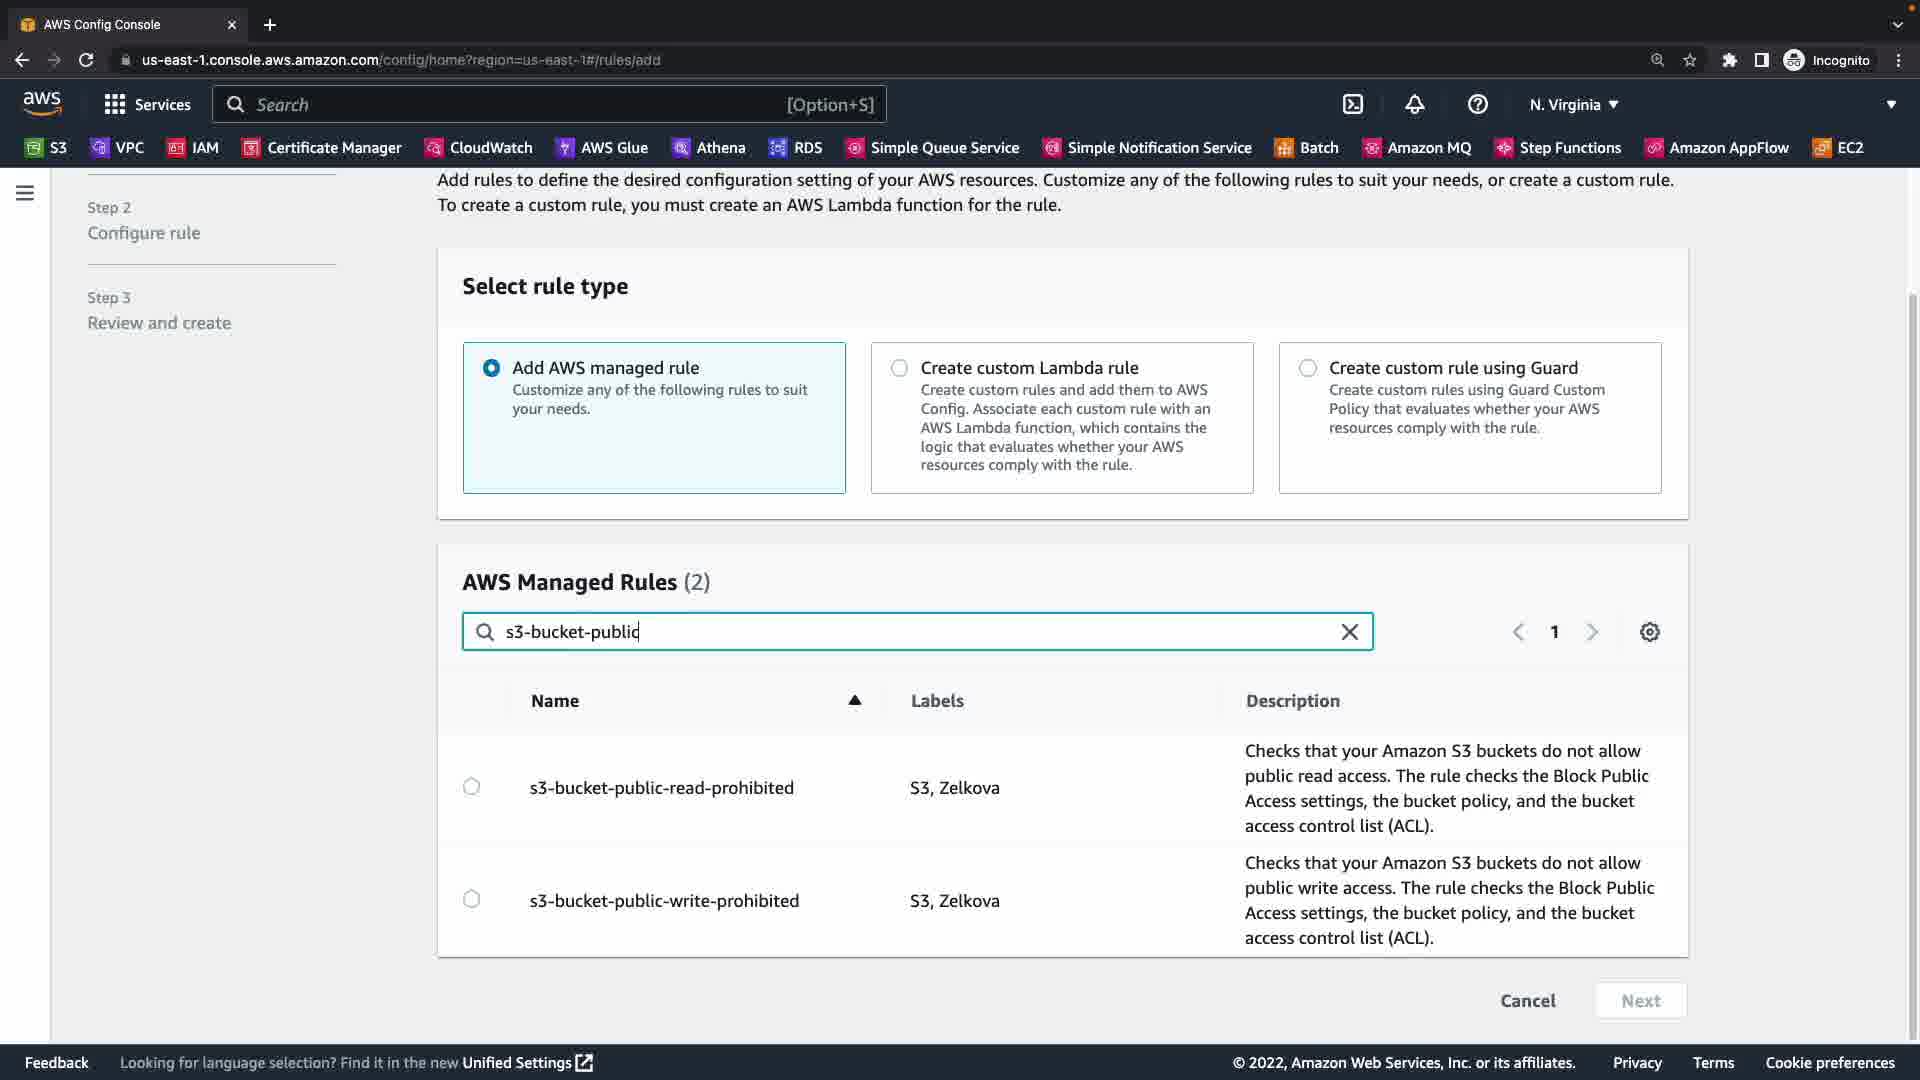This screenshot has width=1920, height=1080.
Task: Open table preferences gear icon
Action: point(1649,632)
